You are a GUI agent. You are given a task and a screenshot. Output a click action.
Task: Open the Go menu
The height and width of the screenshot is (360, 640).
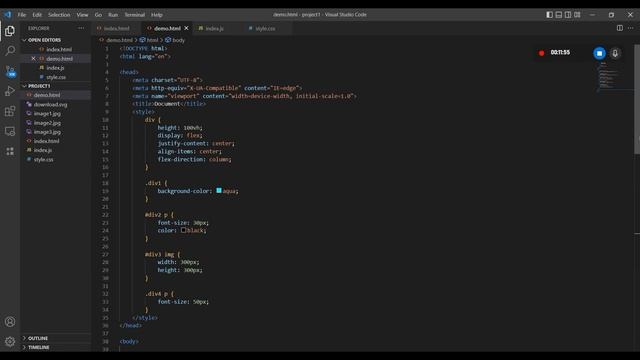pyautogui.click(x=98, y=15)
